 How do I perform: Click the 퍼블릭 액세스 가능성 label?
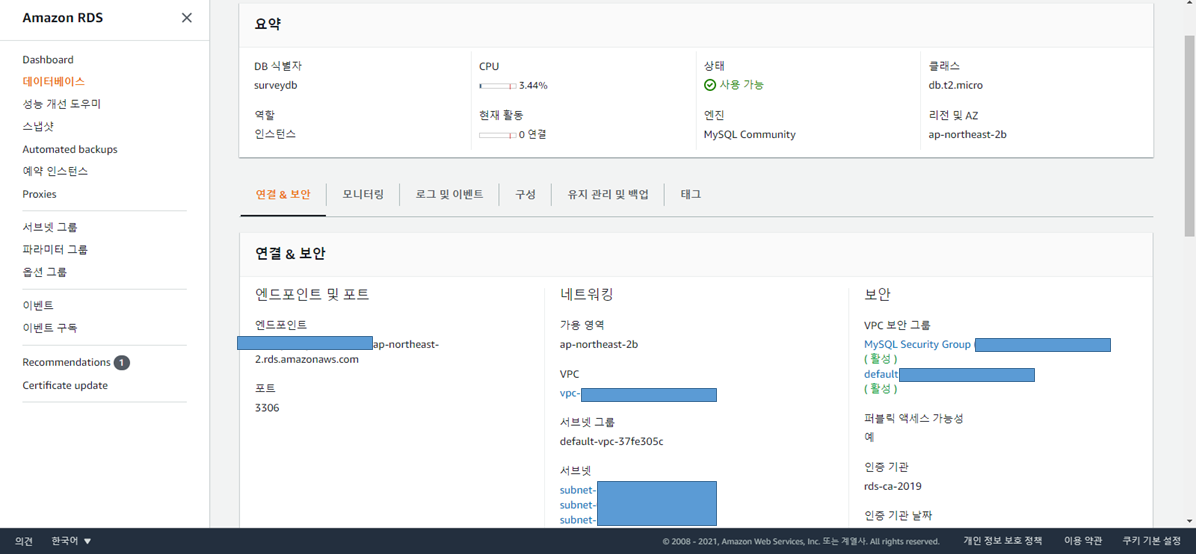[x=914, y=418]
